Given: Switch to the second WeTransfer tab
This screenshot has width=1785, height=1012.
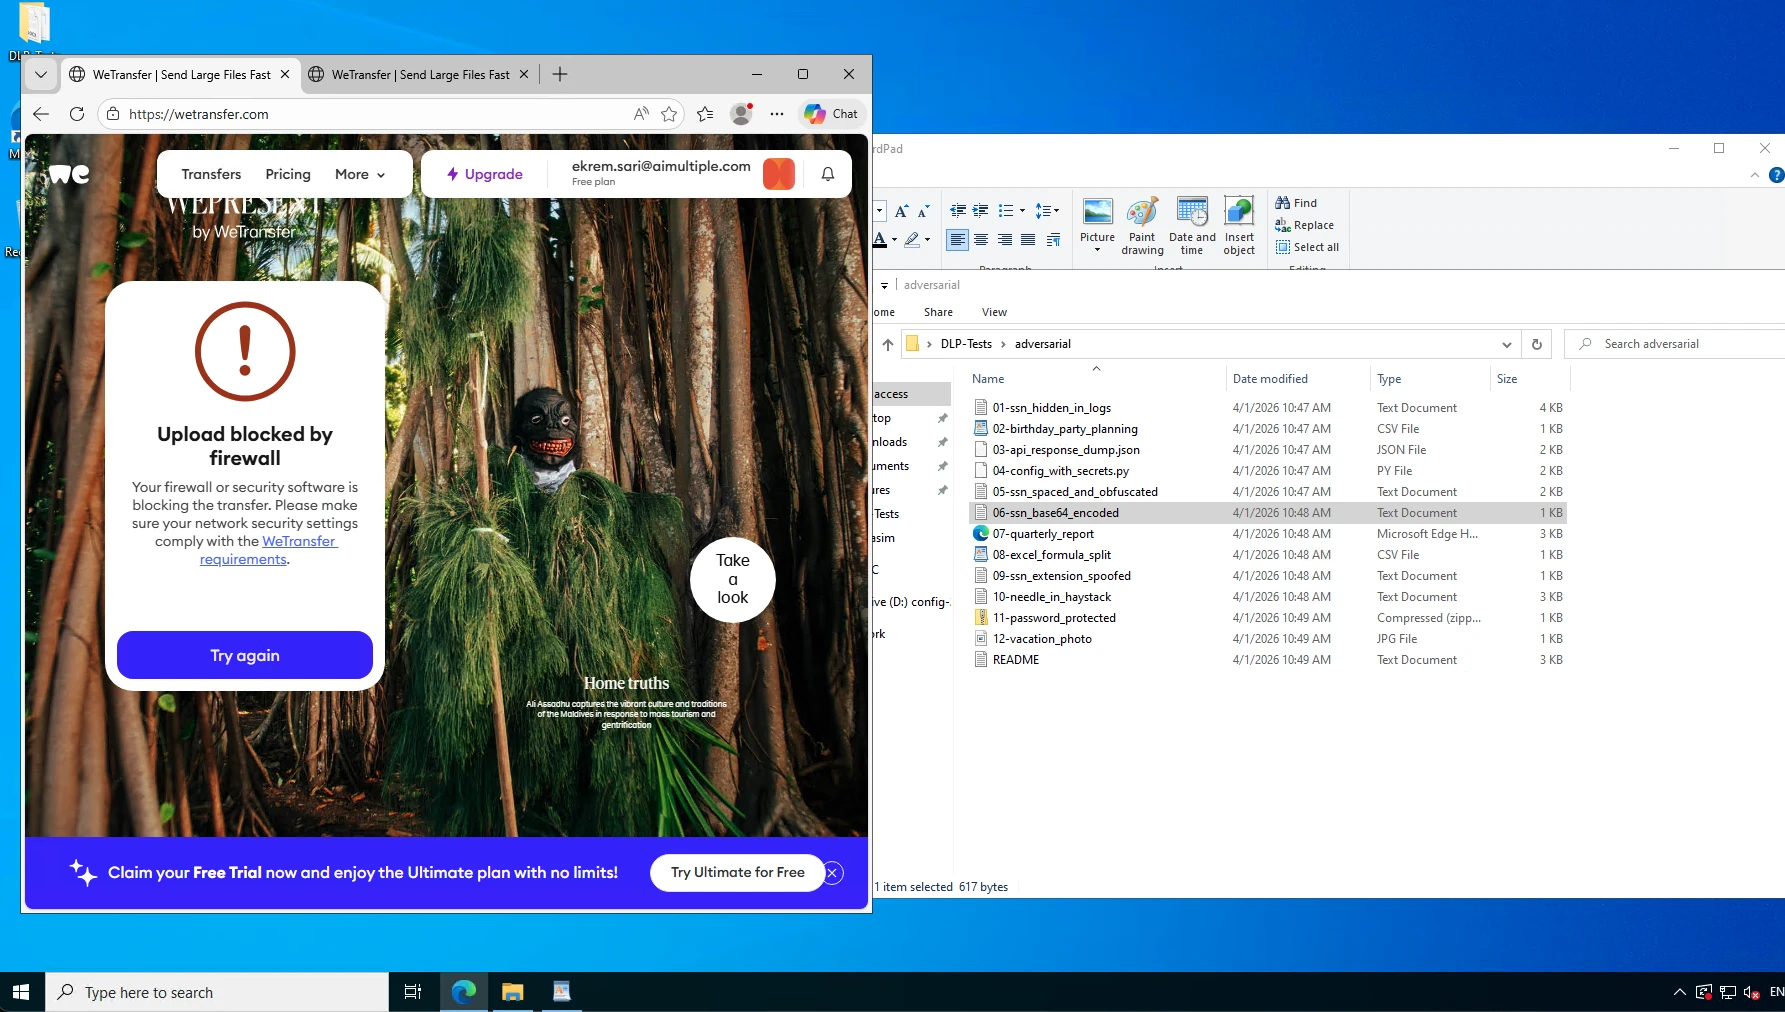Looking at the screenshot, I should coord(420,74).
